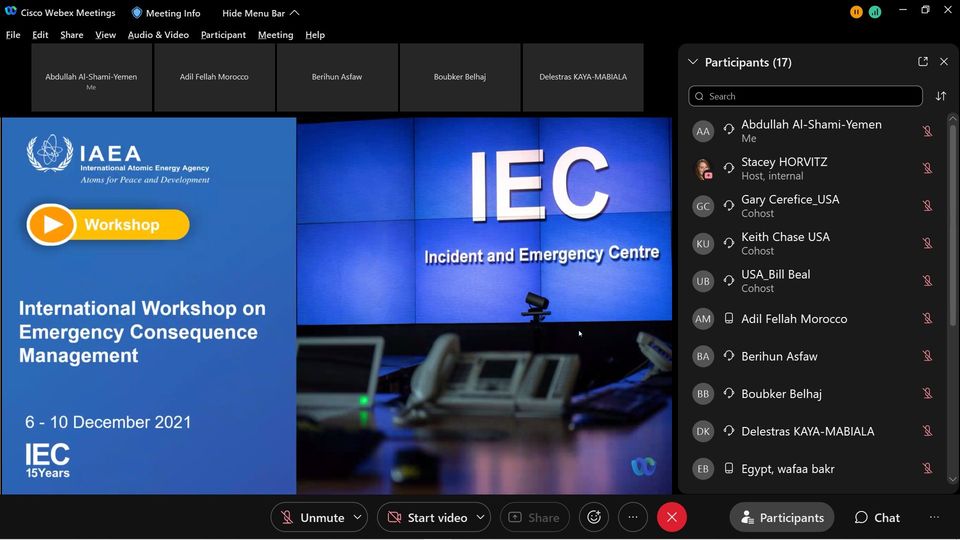This screenshot has height=540, width=960.
Task: Click the Meeting Info shield icon
Action: (137, 13)
